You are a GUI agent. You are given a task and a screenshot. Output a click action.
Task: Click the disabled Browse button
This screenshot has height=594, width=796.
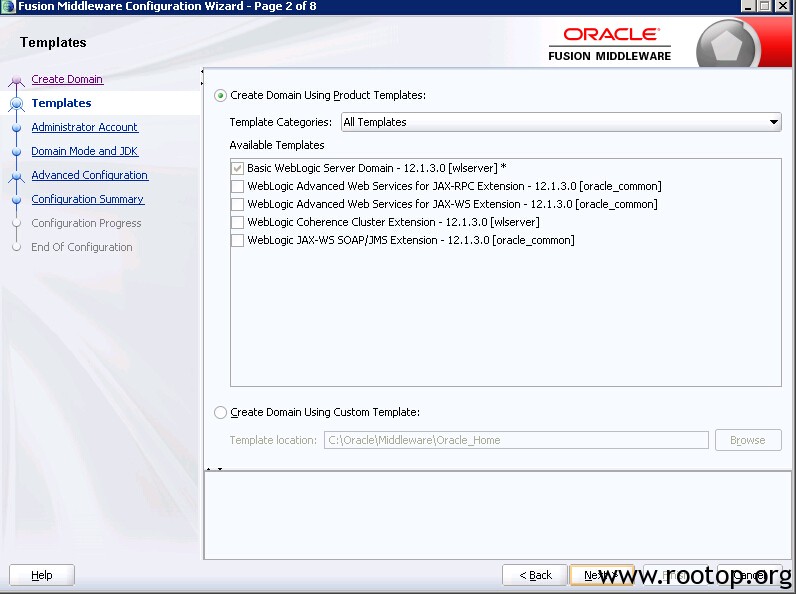(748, 440)
